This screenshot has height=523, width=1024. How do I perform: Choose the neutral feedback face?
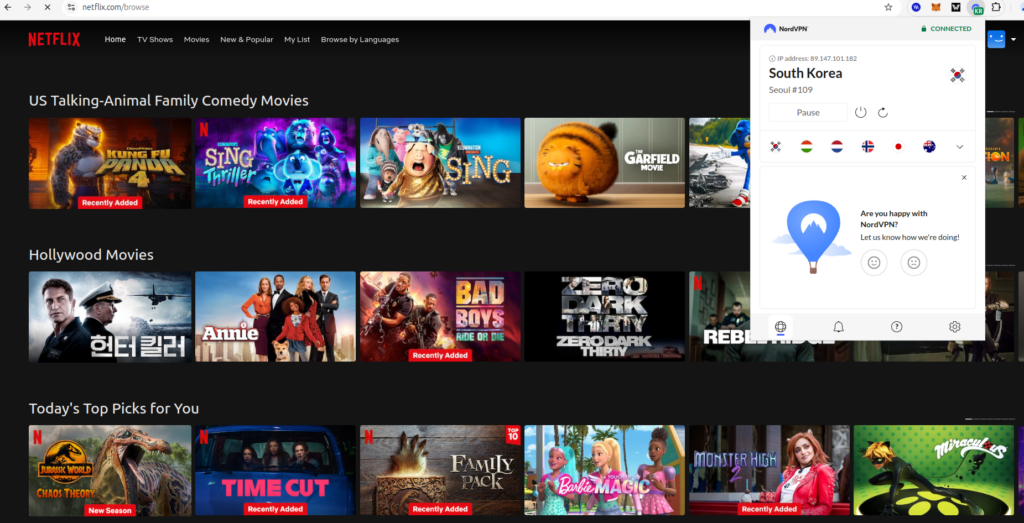pyautogui.click(x=914, y=262)
